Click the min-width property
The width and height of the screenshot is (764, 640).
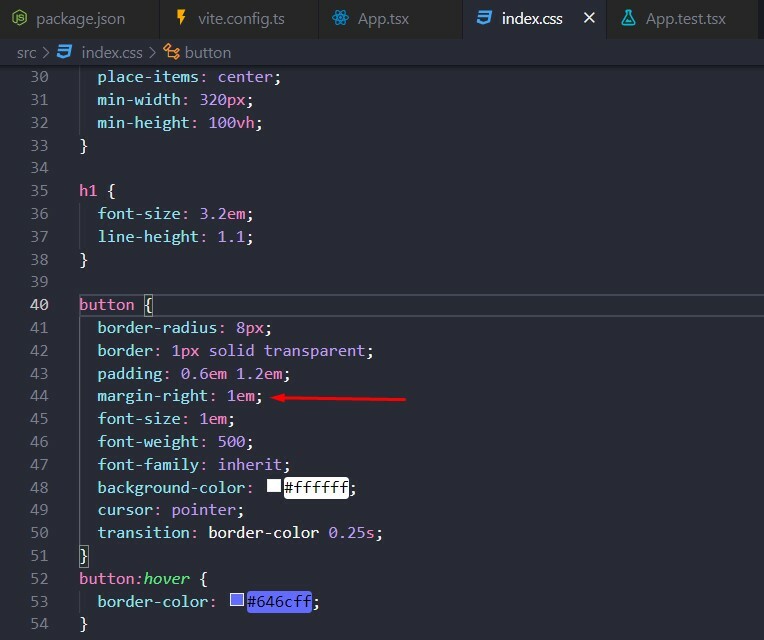[x=139, y=100]
